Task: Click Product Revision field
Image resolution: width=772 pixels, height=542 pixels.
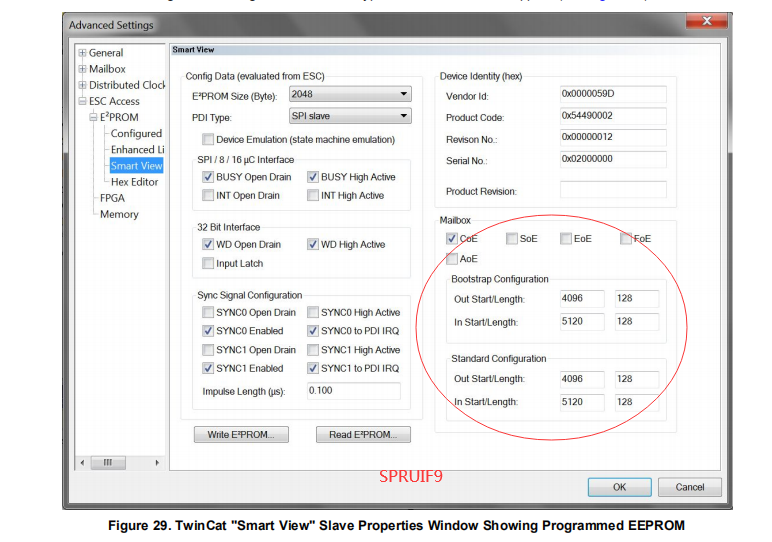Action: pyautogui.click(x=613, y=190)
